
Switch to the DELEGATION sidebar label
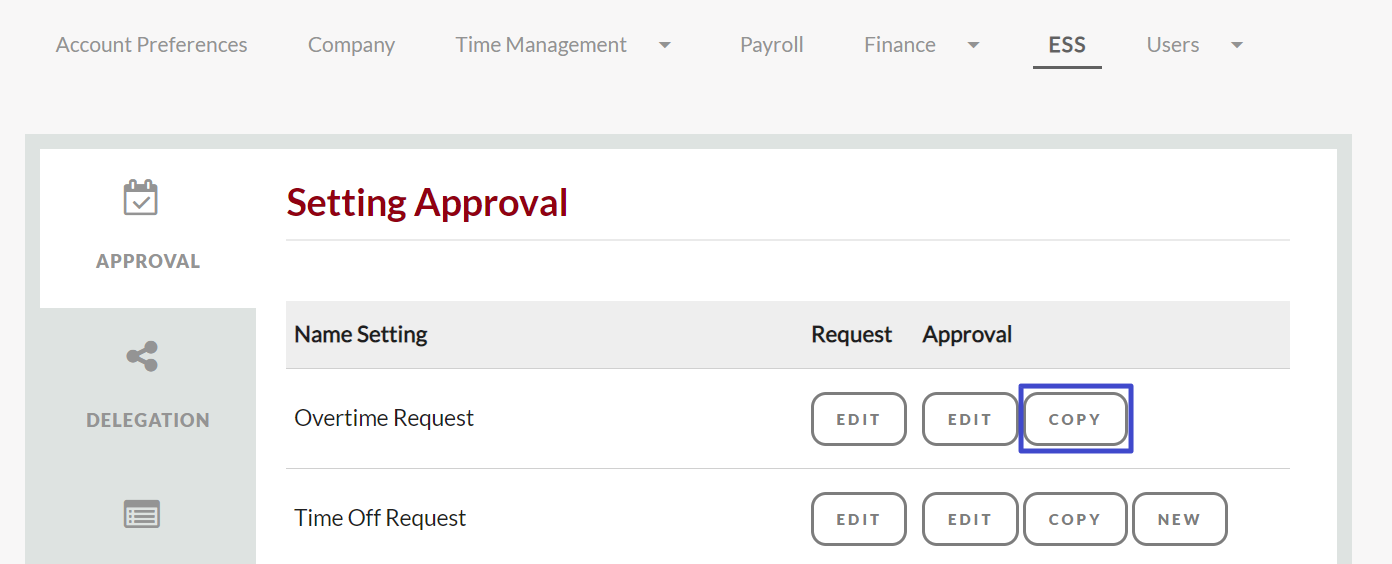(x=148, y=420)
